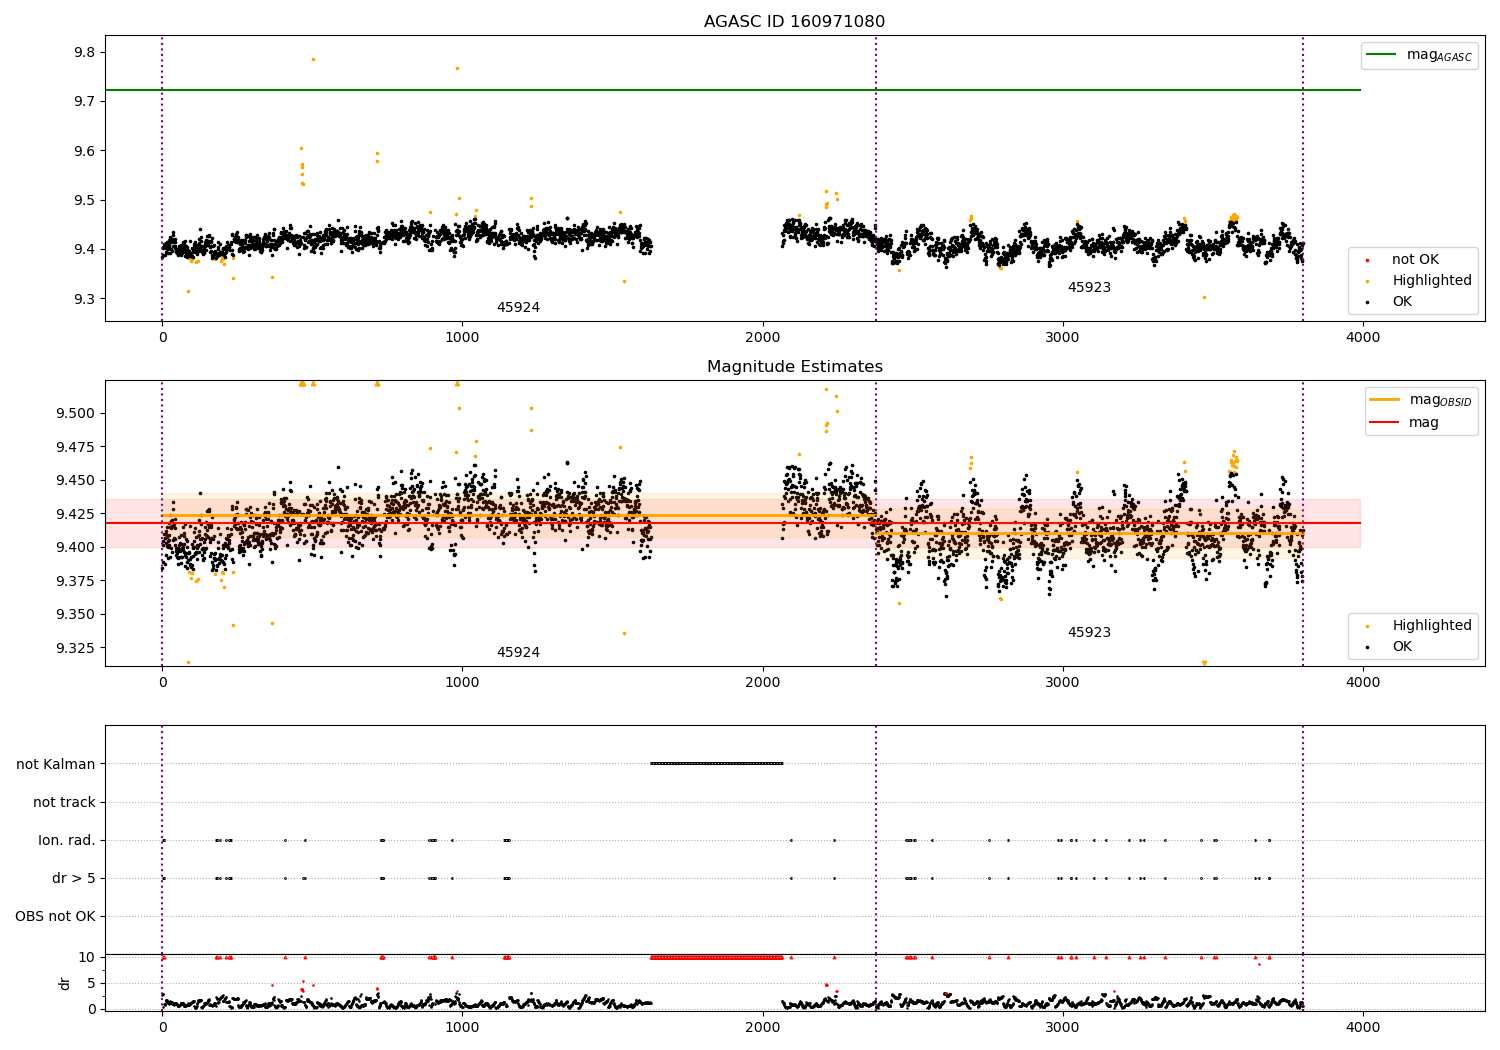Image resolution: width=1500 pixels, height=1050 pixels.
Task: Click the 9.8 y-axis tick of top plot
Action: click(86, 53)
